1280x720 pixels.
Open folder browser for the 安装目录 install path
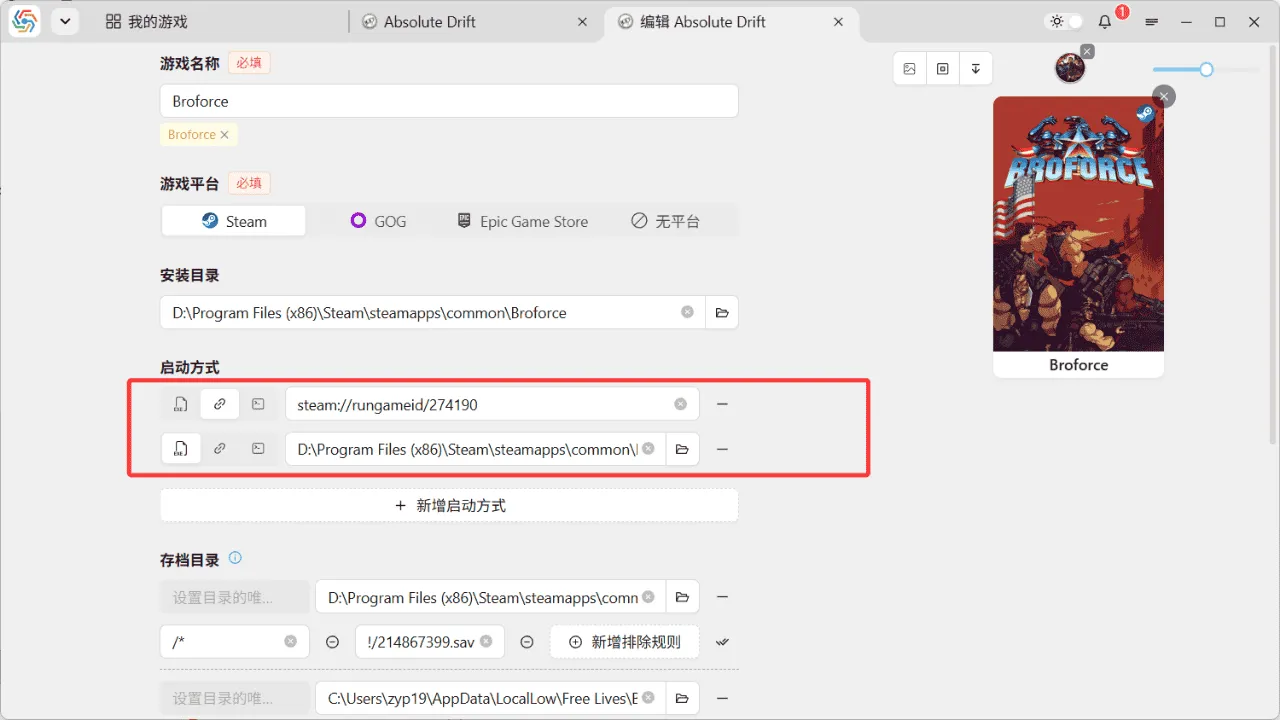pos(722,312)
